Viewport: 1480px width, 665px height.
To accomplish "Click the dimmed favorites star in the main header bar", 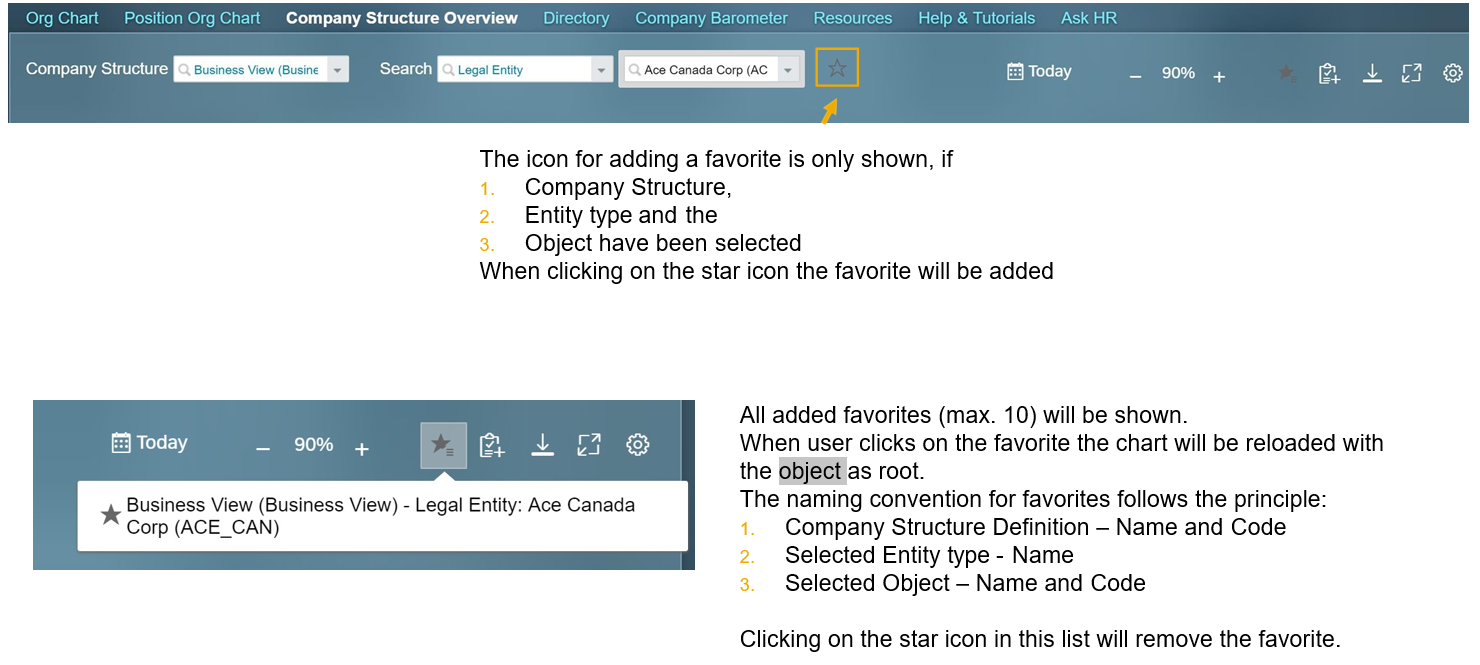I will (1287, 73).
